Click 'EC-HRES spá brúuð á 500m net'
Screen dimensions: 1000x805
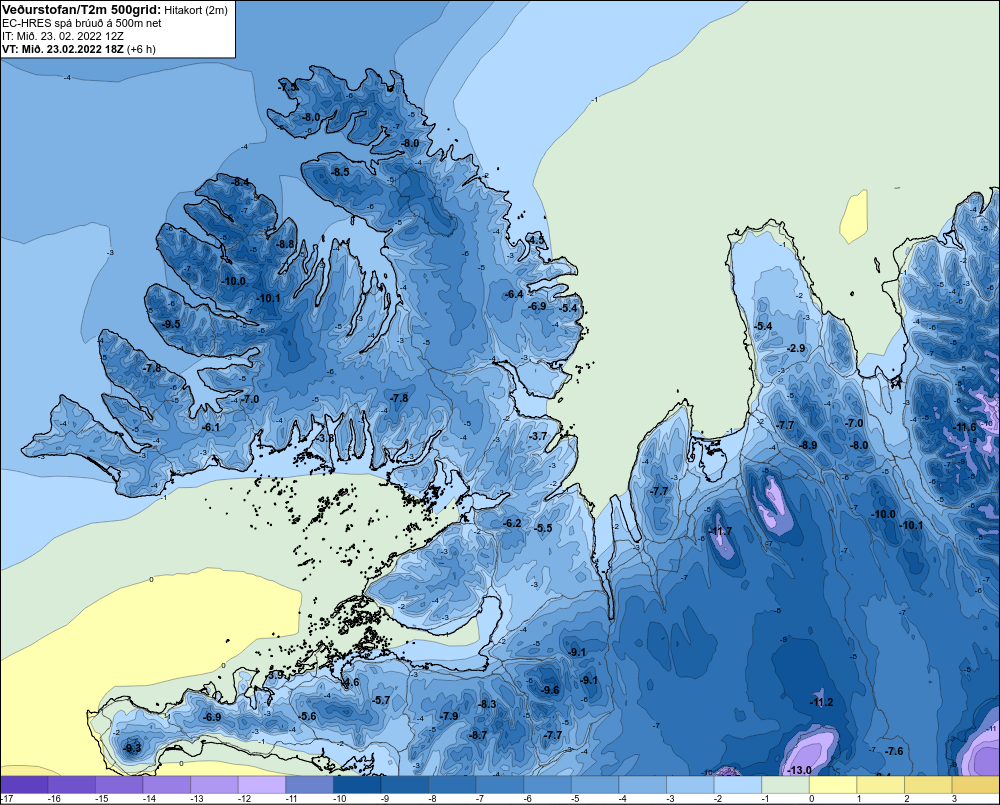[82, 23]
